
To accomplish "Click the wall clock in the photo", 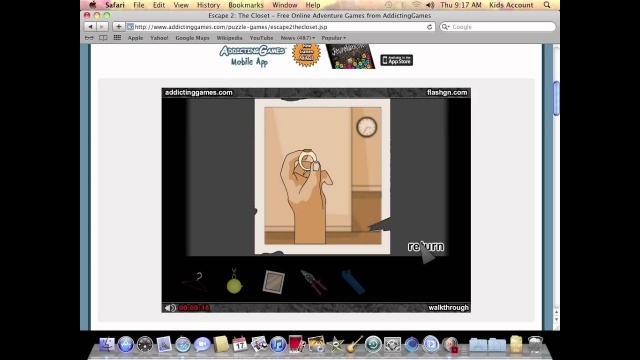I will point(367,127).
